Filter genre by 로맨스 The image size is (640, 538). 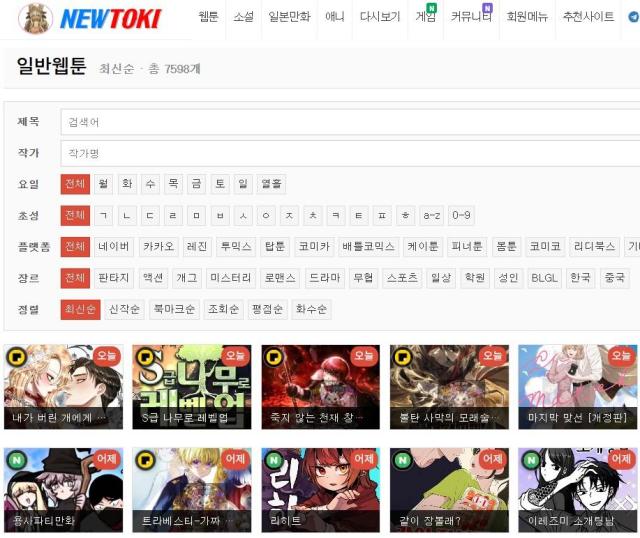point(280,278)
